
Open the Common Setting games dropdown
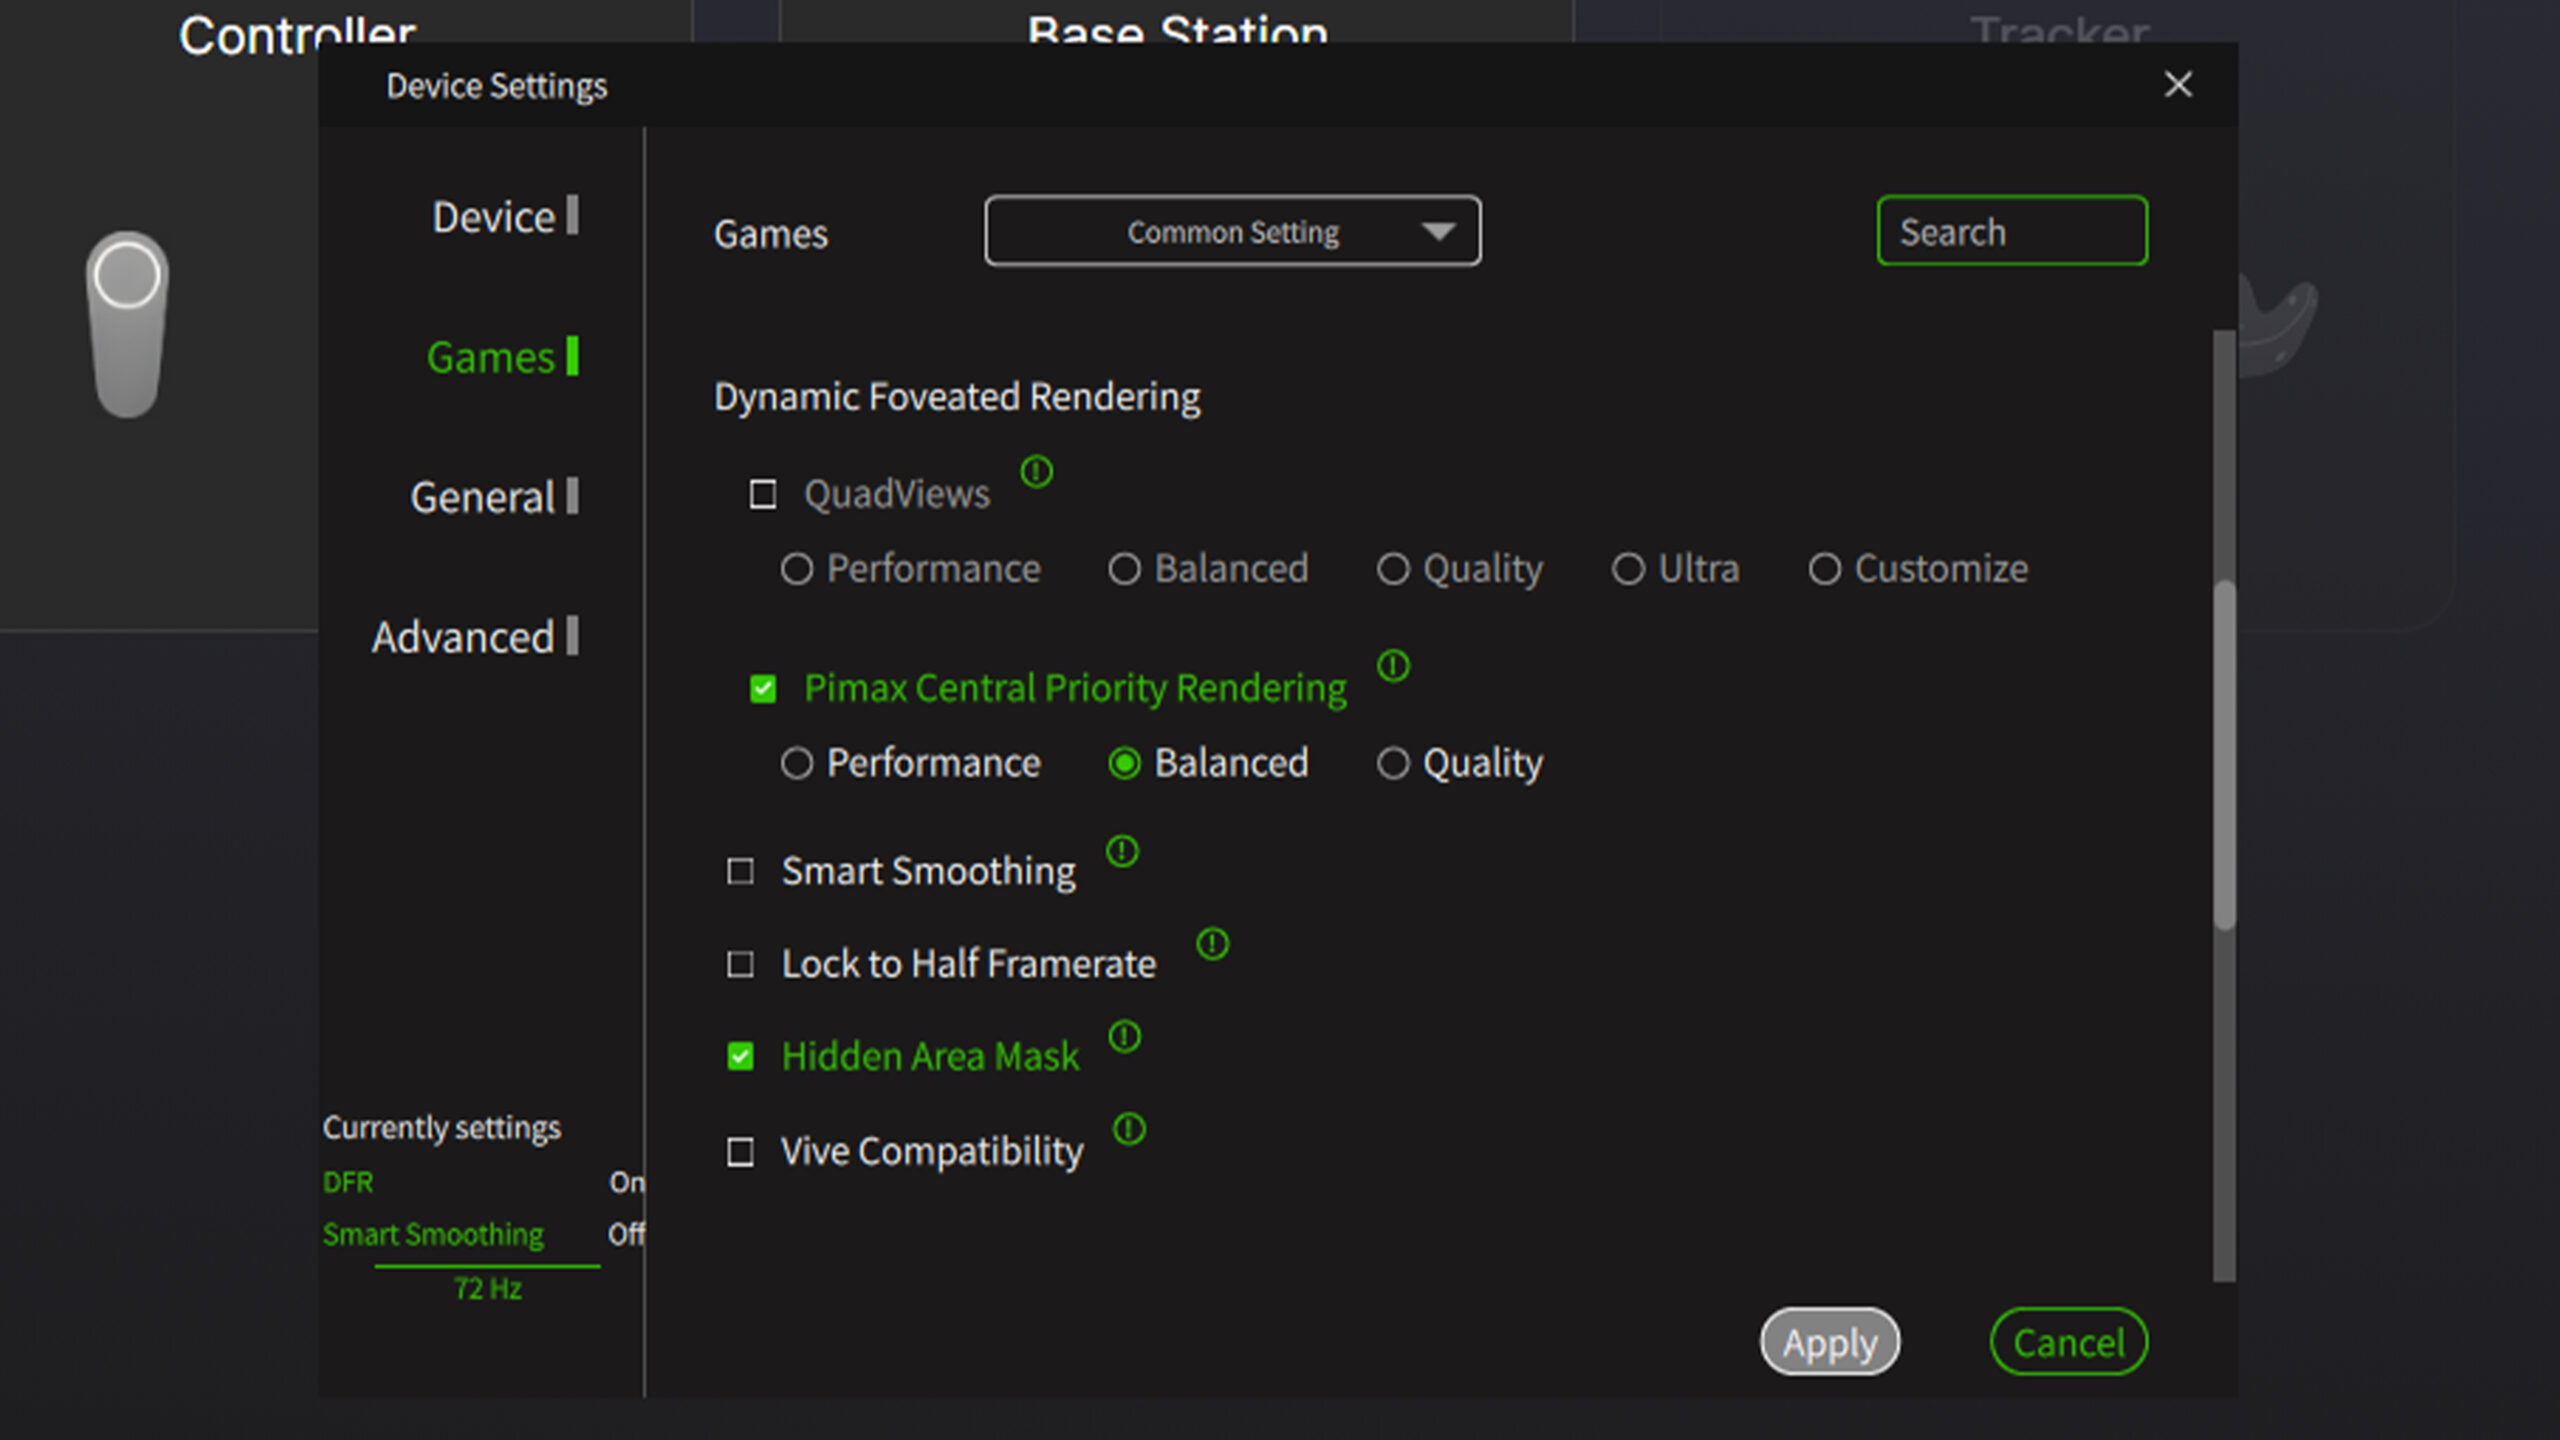coord(1233,231)
